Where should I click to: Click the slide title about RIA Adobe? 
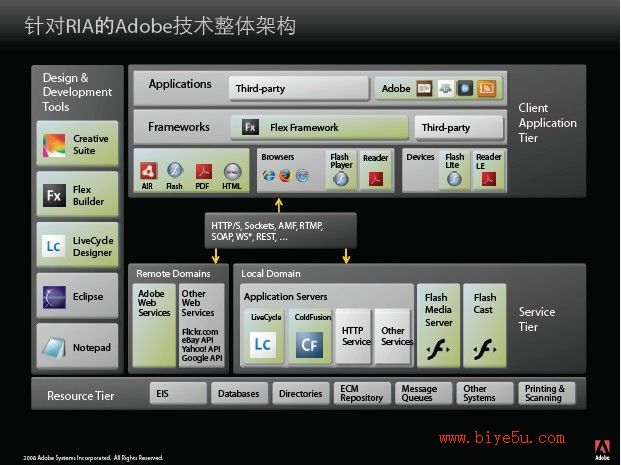click(160, 26)
